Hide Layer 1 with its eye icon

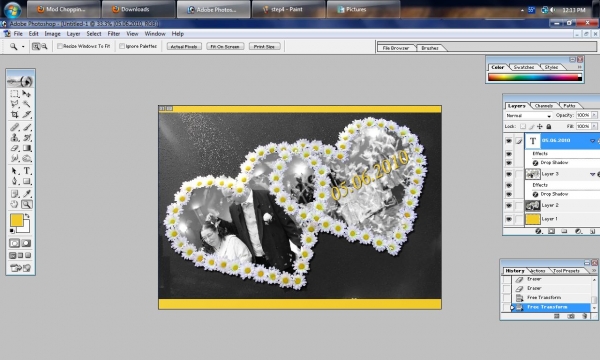tap(508, 219)
